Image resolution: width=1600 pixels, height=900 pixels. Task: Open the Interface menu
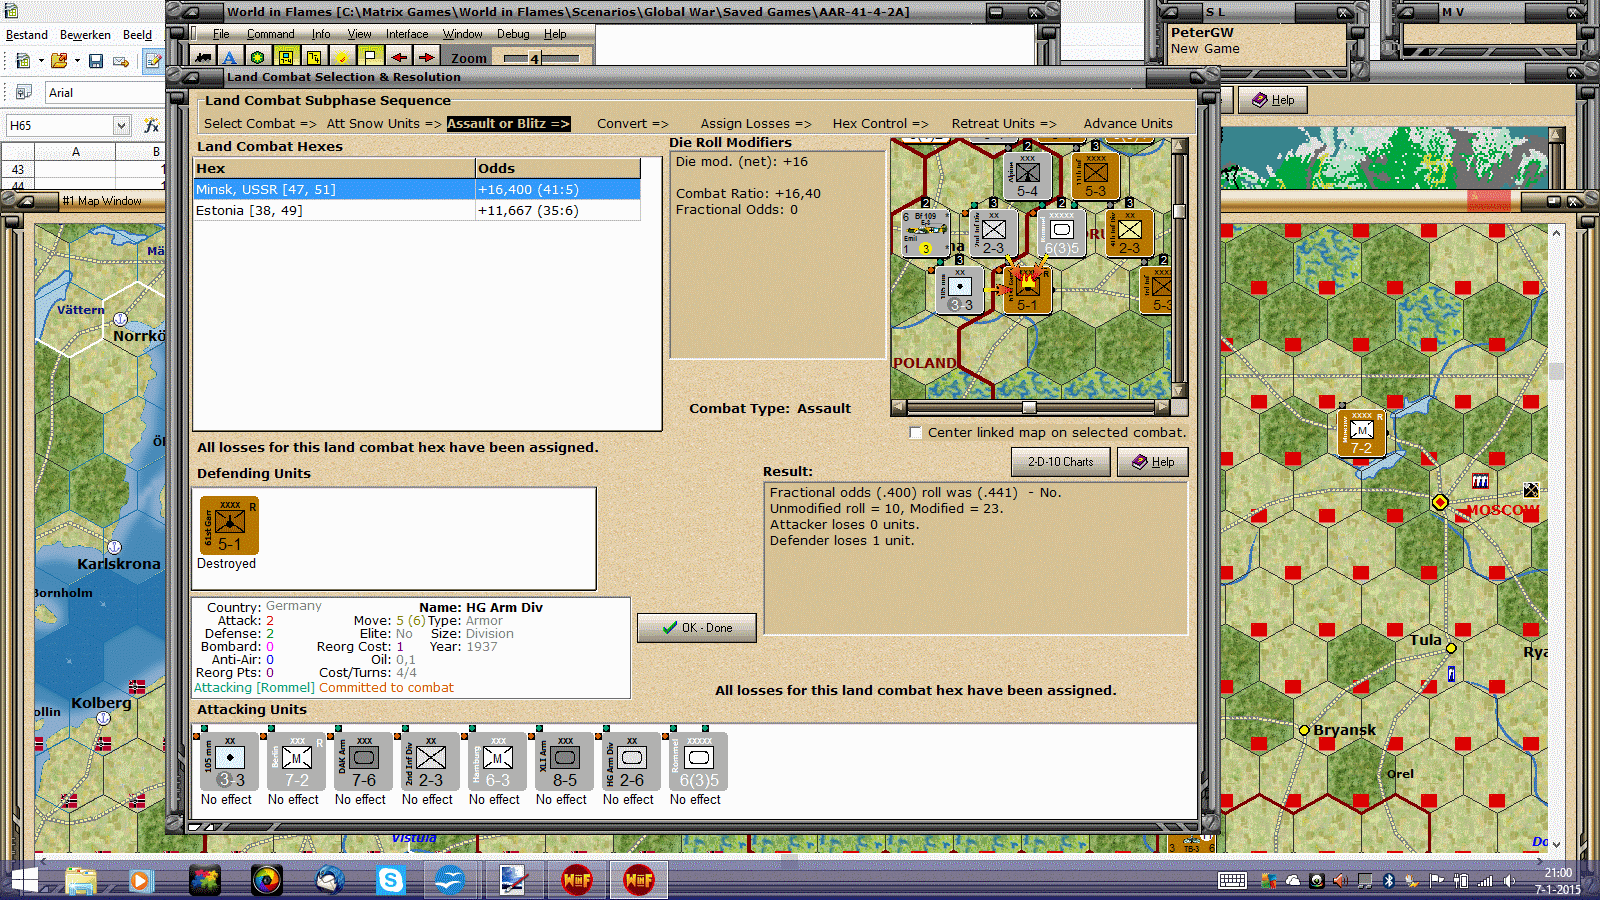[x=407, y=34]
